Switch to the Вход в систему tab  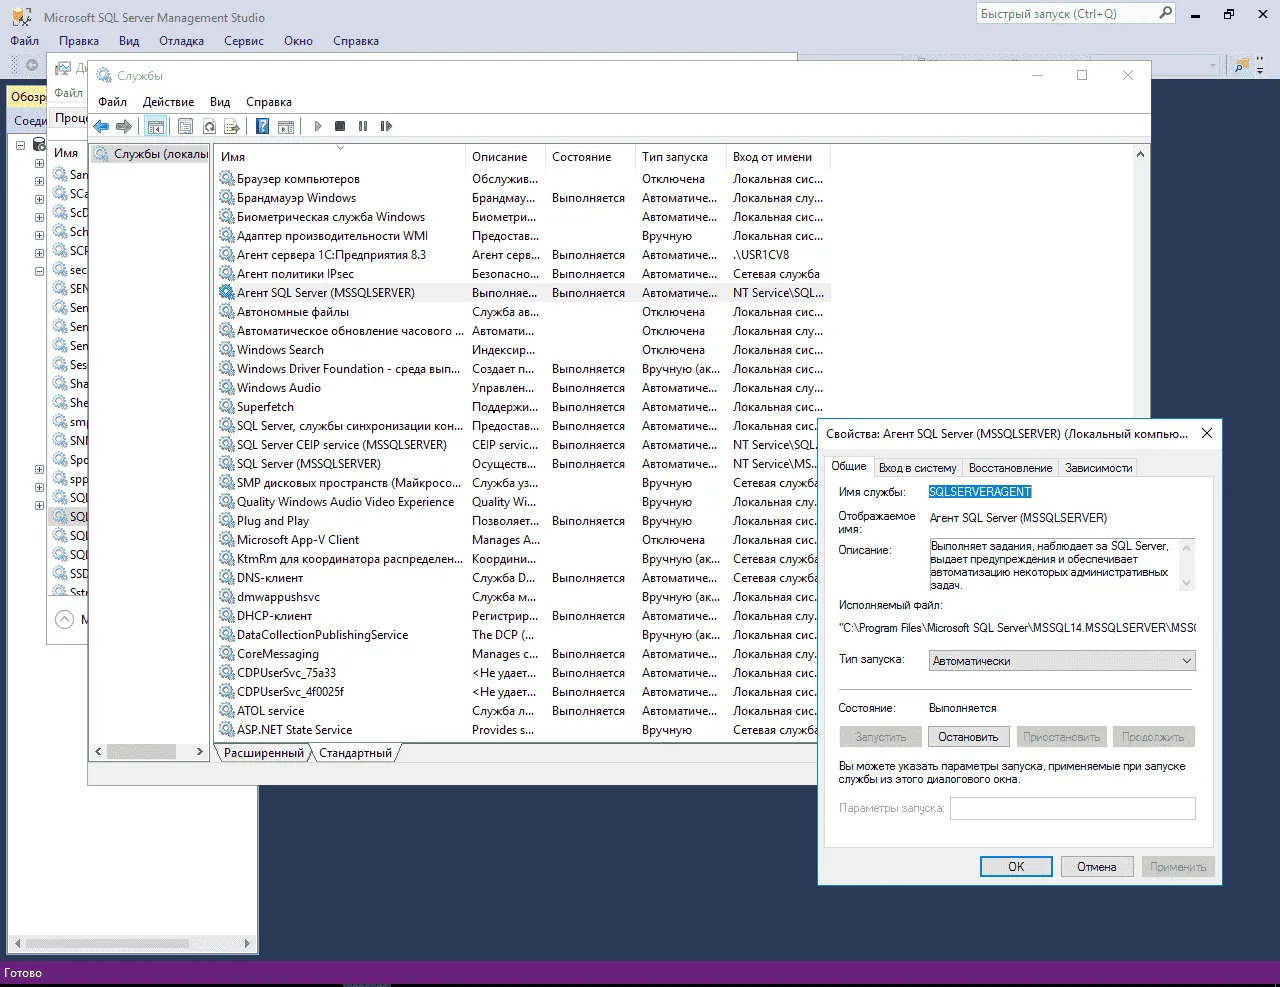click(x=917, y=468)
